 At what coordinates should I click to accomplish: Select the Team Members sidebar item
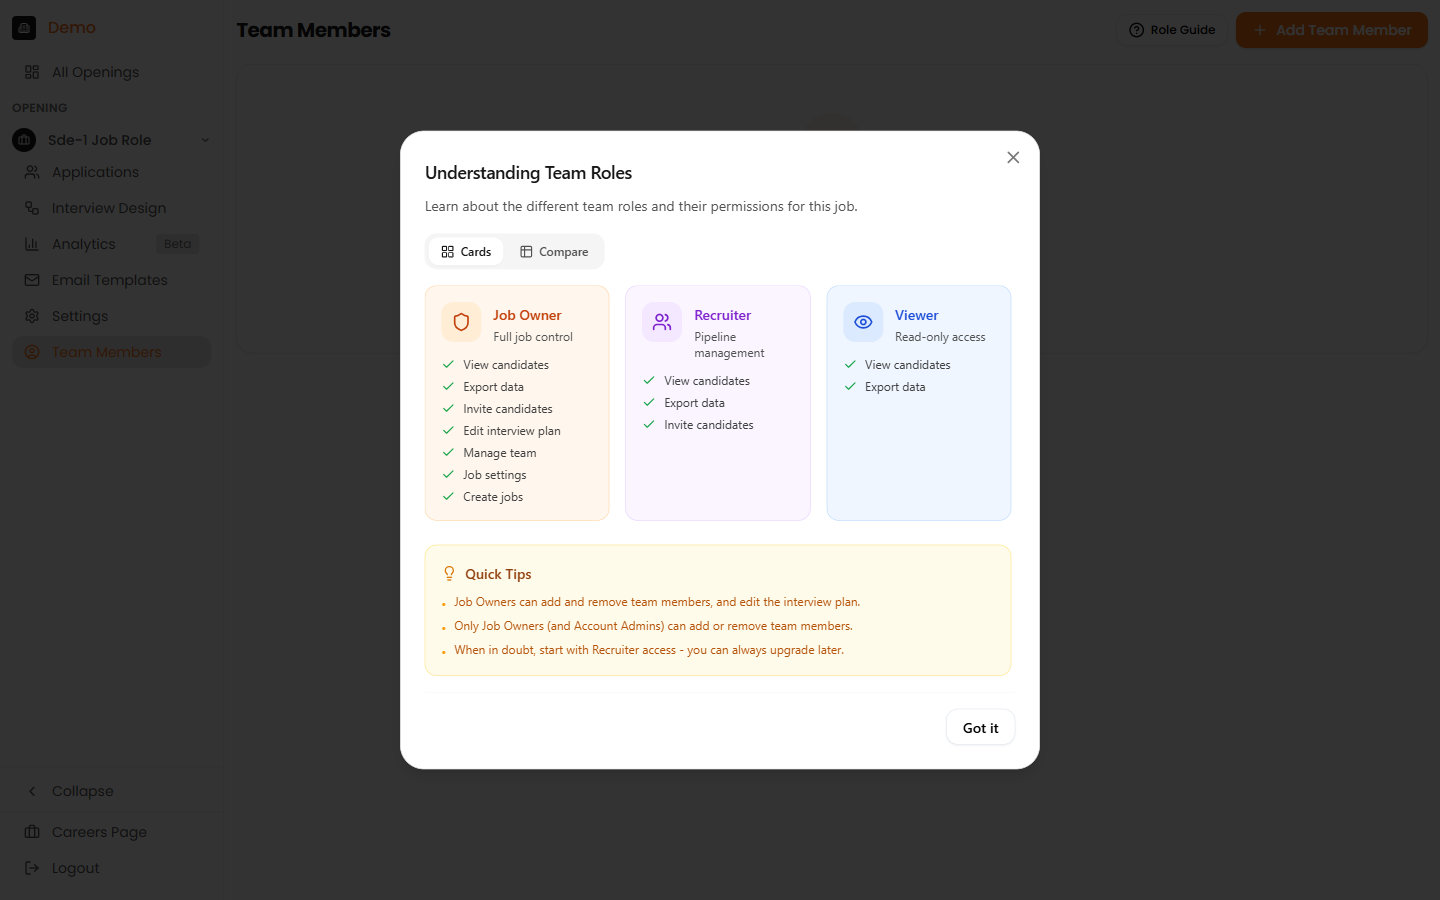(x=105, y=352)
